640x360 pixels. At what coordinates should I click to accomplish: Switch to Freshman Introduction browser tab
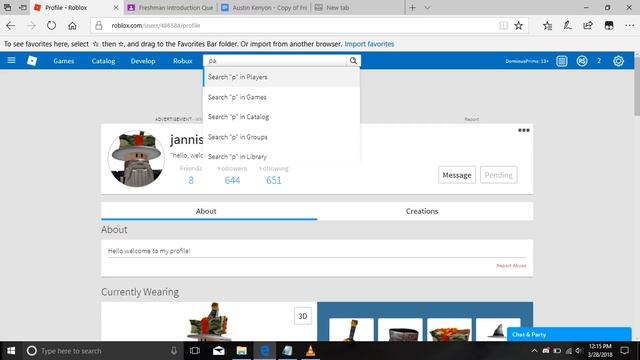pyautogui.click(x=171, y=8)
